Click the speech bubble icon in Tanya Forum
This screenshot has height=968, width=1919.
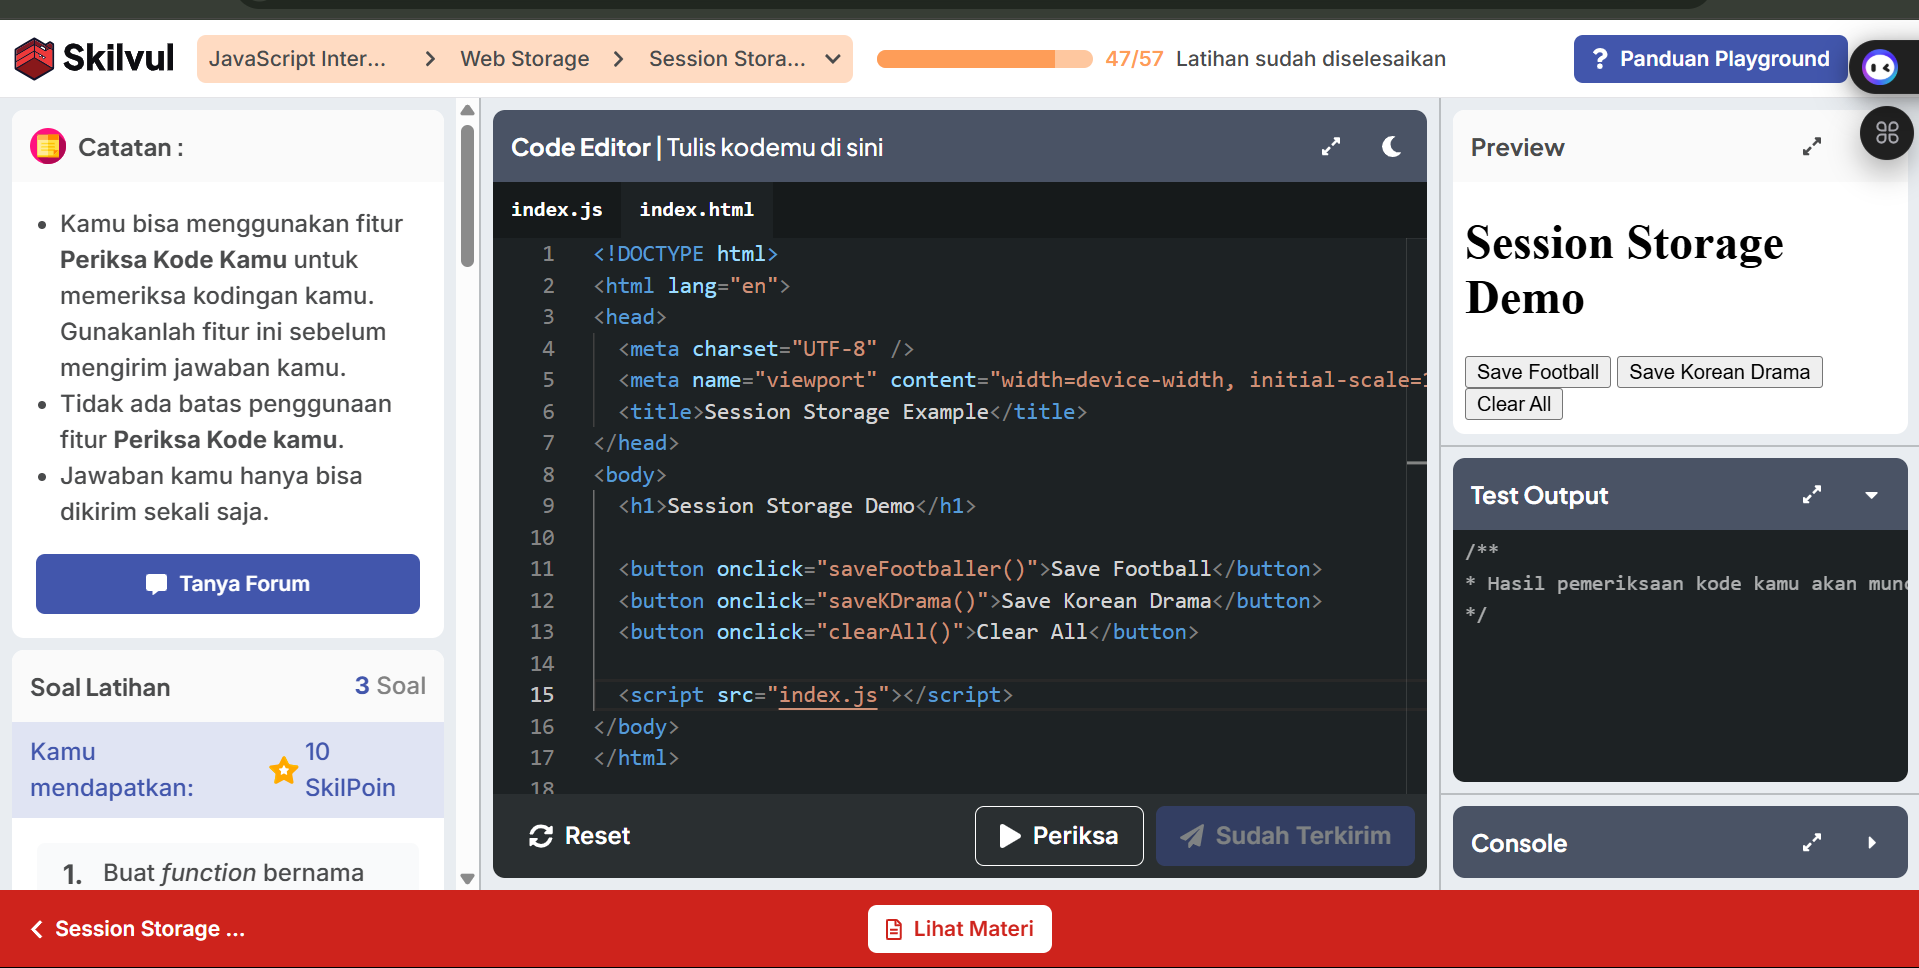tap(156, 584)
